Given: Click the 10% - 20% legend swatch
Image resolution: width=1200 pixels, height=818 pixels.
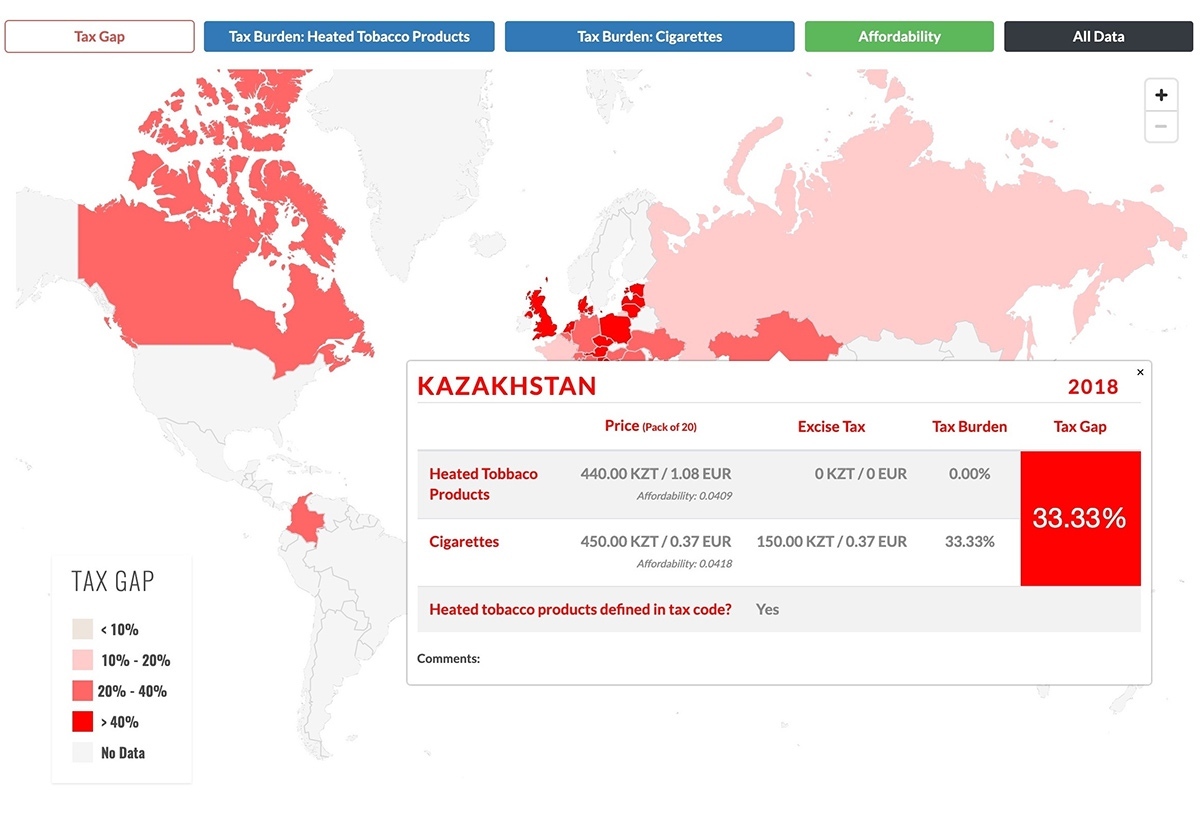Looking at the screenshot, I should click(x=82, y=660).
